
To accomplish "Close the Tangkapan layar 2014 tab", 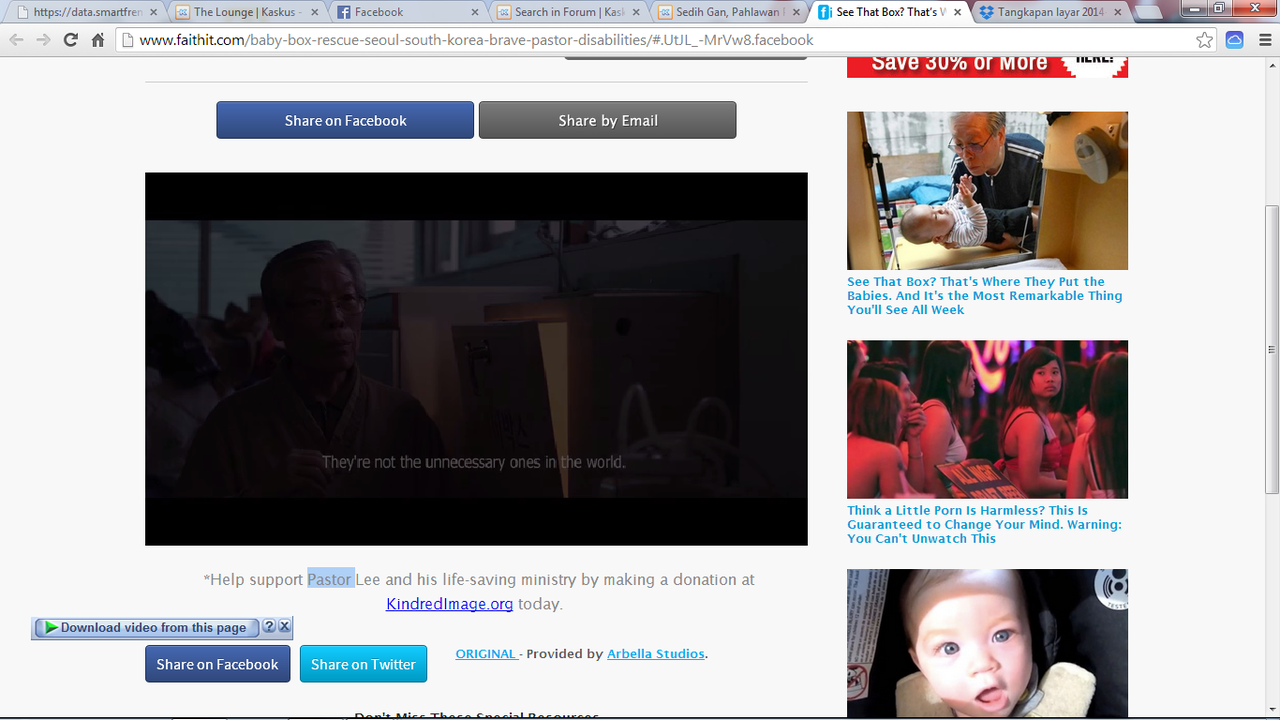I will point(1117,12).
